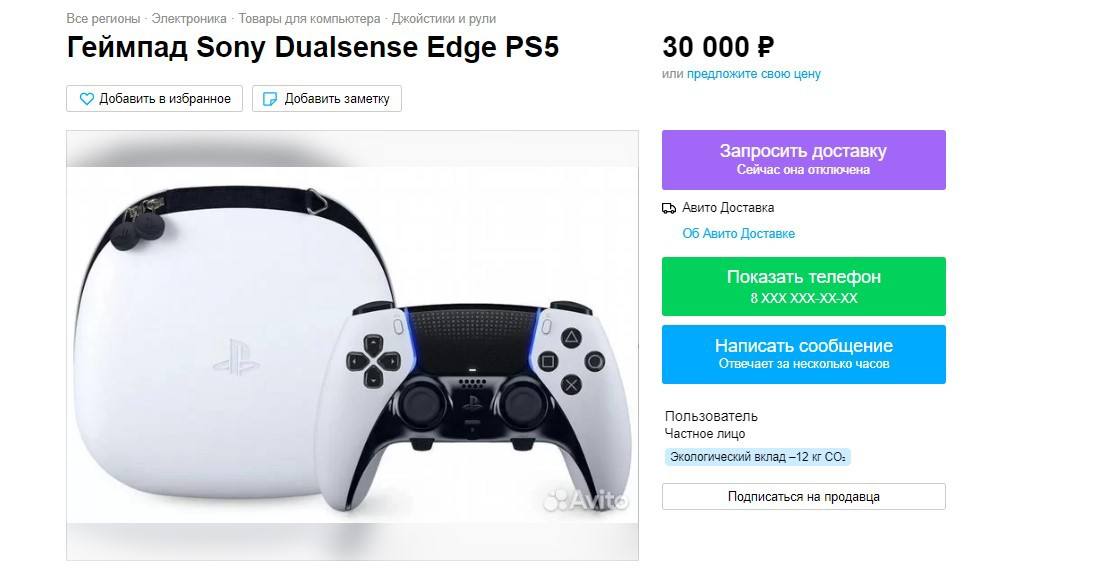The image size is (1119, 575).
Task: Navigate to Джойстики и рули category
Action: 443,19
